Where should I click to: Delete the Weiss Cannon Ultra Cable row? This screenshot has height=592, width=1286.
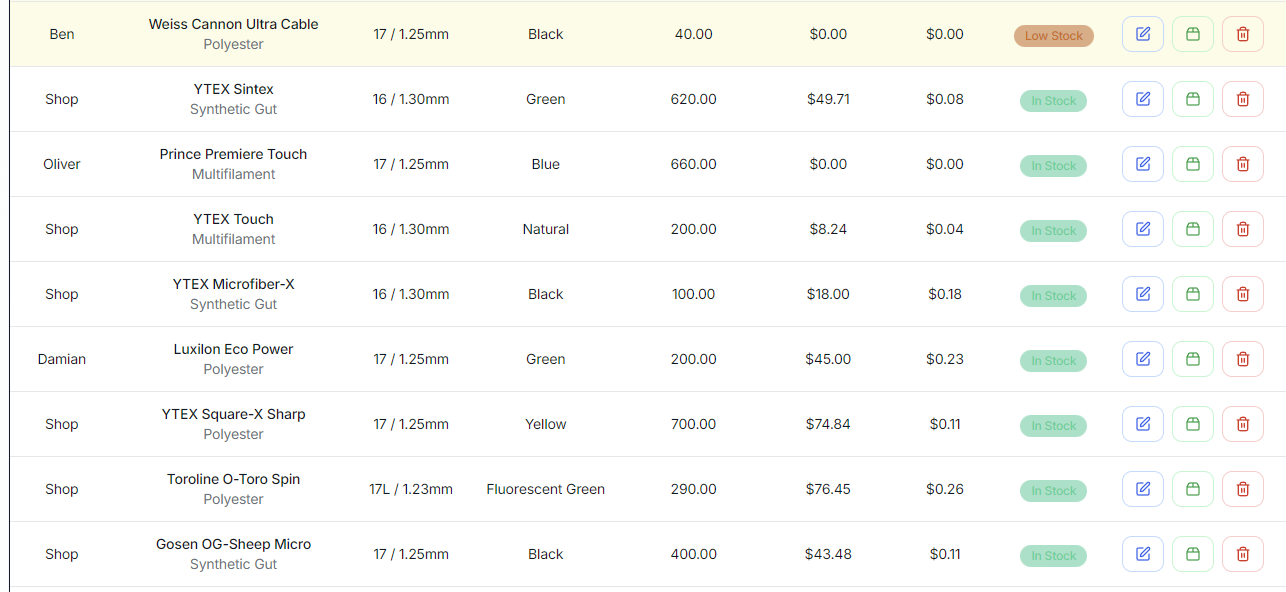[1243, 34]
